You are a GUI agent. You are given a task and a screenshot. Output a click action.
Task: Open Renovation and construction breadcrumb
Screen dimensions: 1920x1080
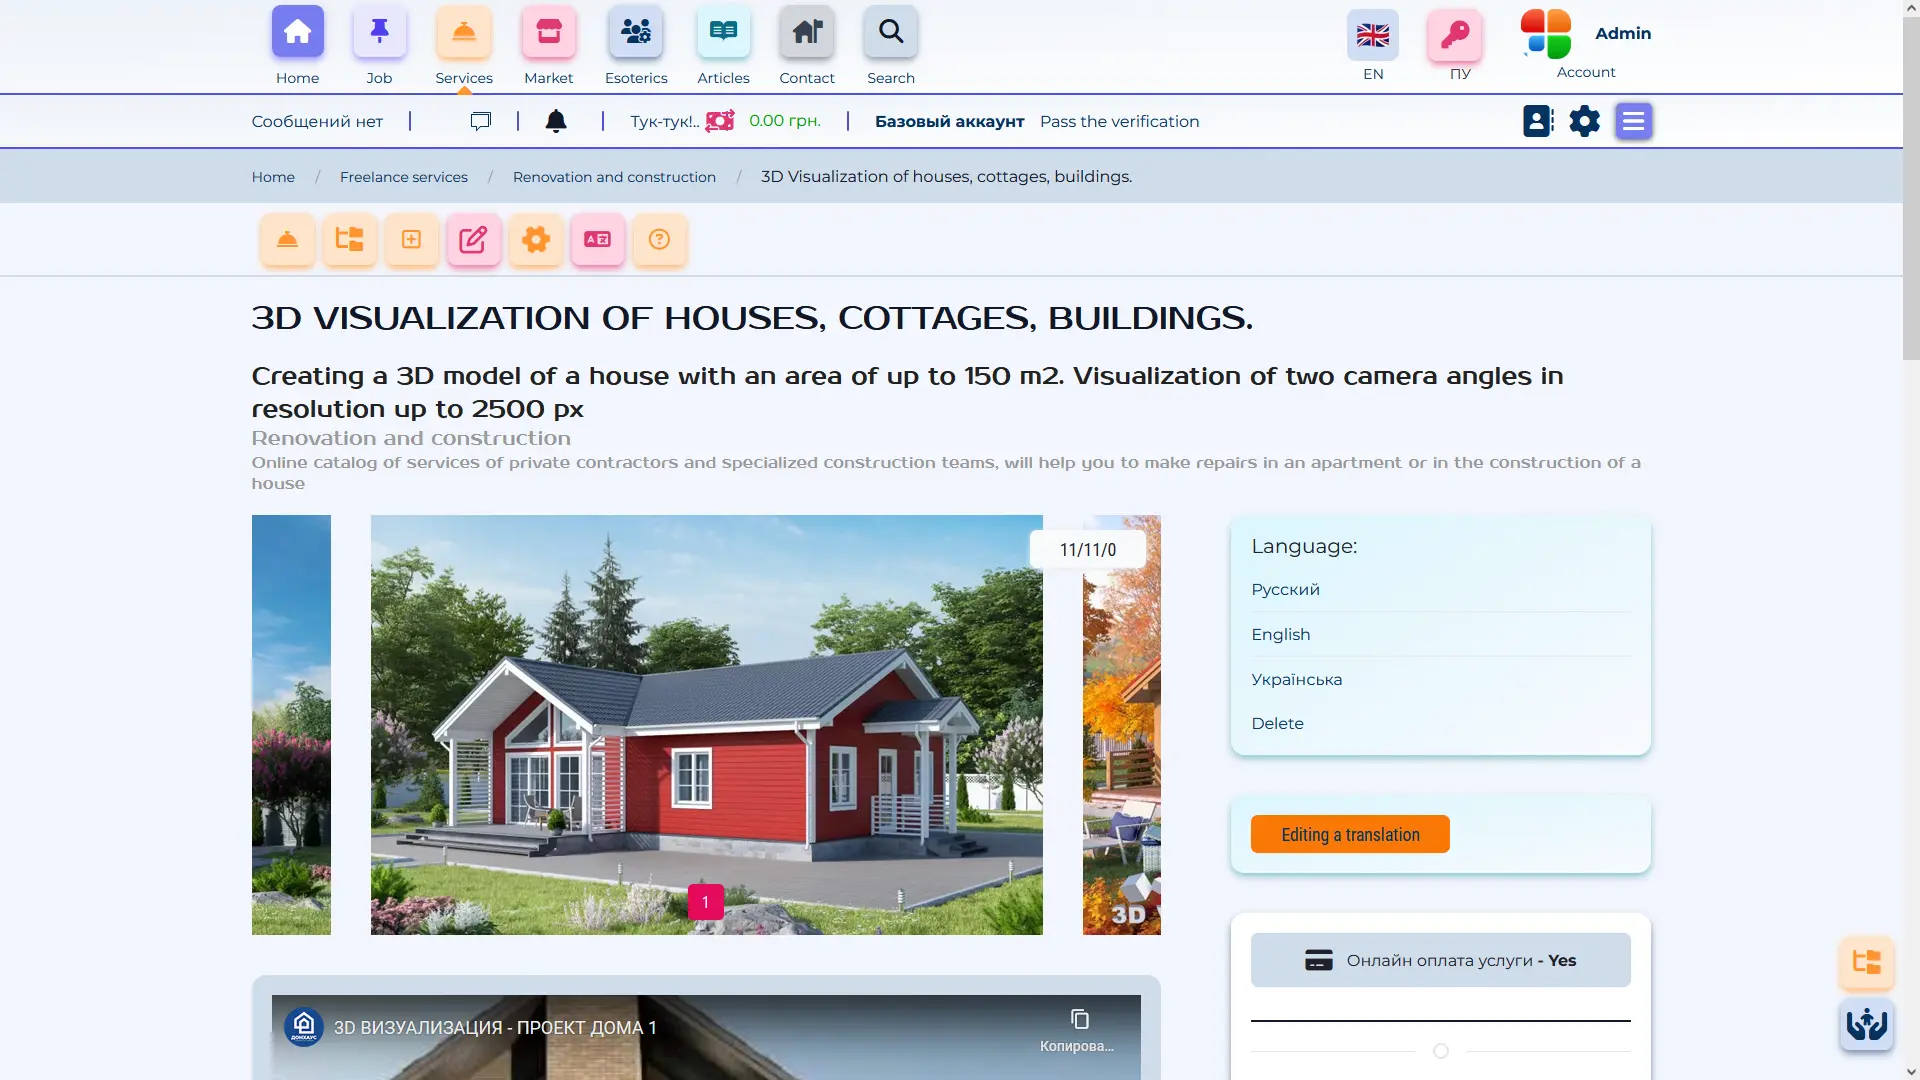pyautogui.click(x=614, y=177)
